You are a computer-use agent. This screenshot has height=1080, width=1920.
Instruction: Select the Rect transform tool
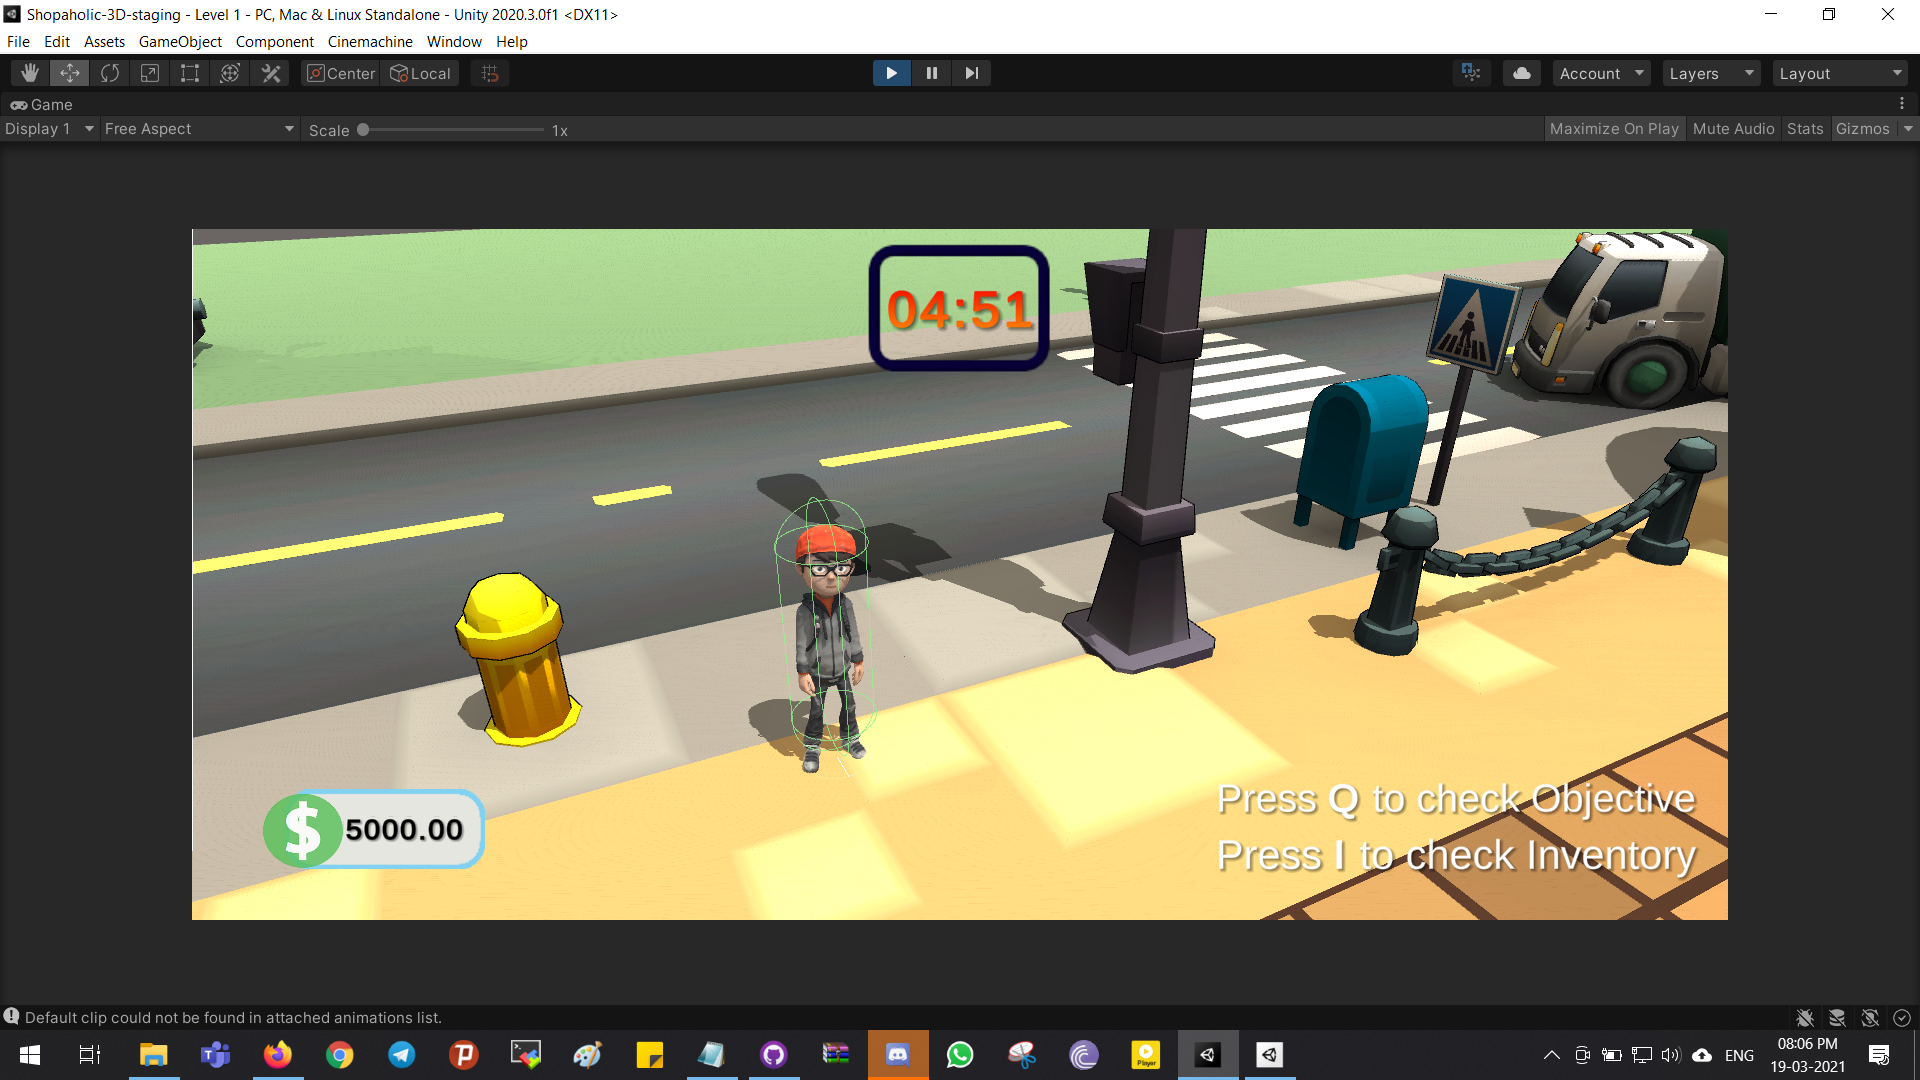tap(190, 73)
